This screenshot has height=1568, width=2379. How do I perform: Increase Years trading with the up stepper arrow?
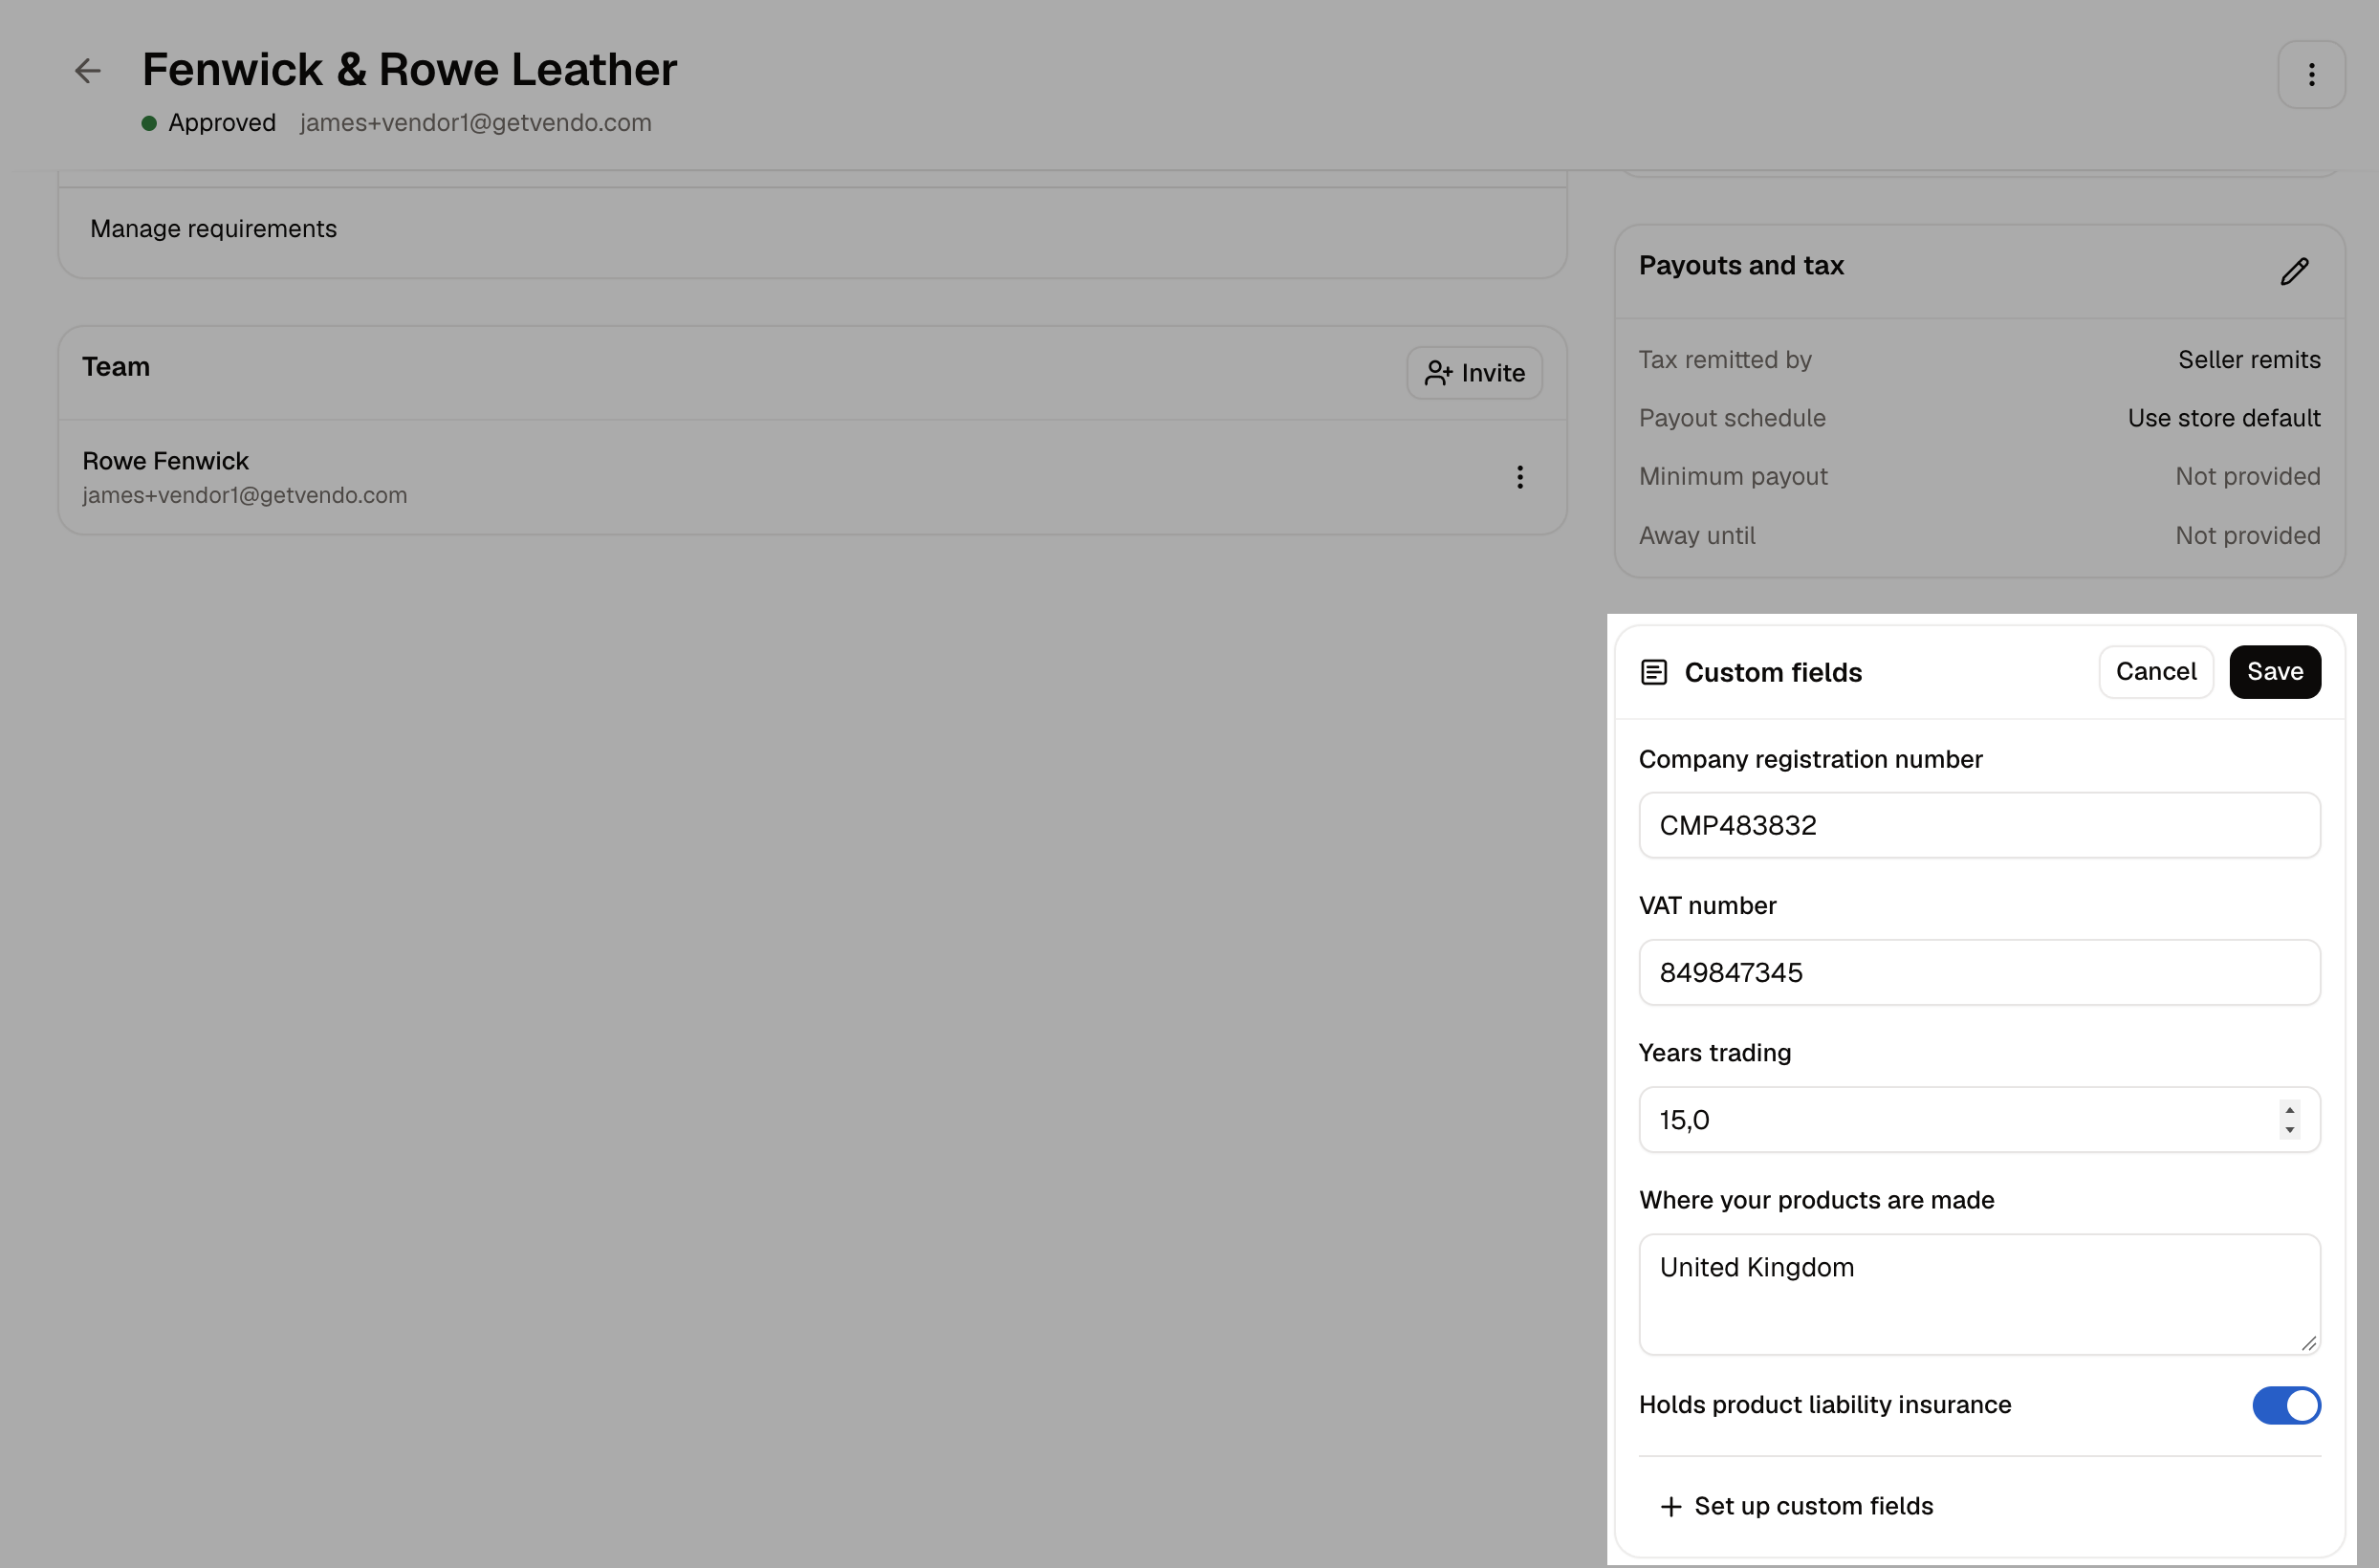tap(2289, 1110)
